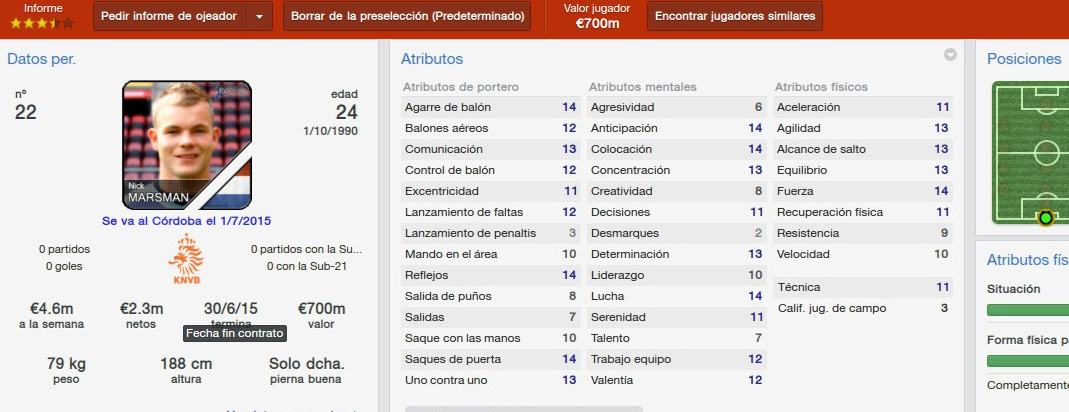Click Pedir informe de ojeador button

tap(170, 16)
